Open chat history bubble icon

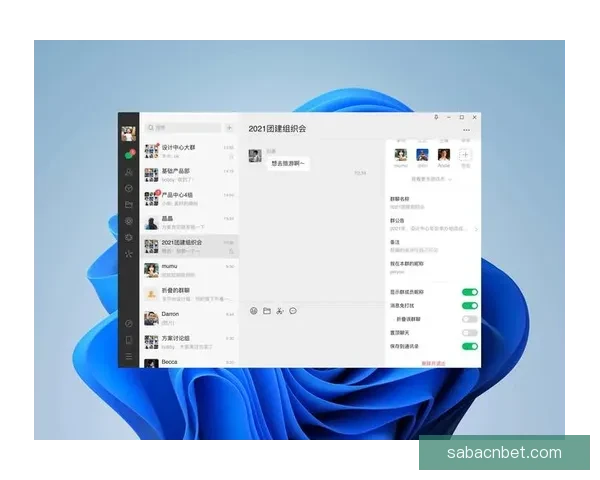pos(294,311)
